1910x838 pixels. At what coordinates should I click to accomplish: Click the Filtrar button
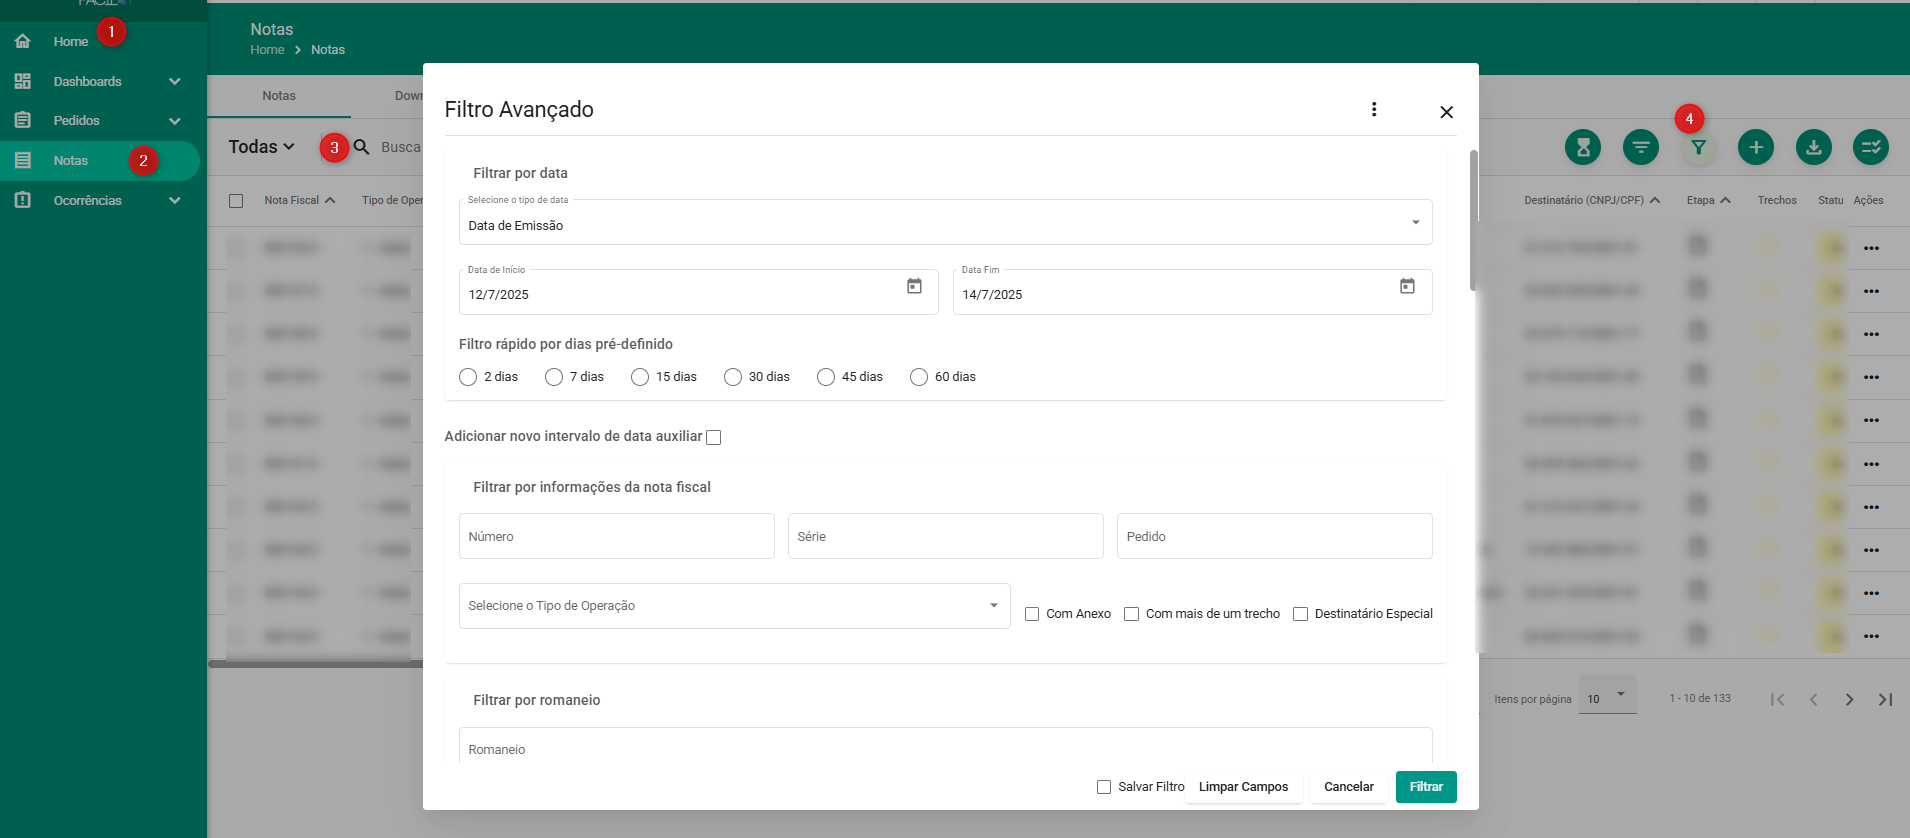click(x=1426, y=787)
